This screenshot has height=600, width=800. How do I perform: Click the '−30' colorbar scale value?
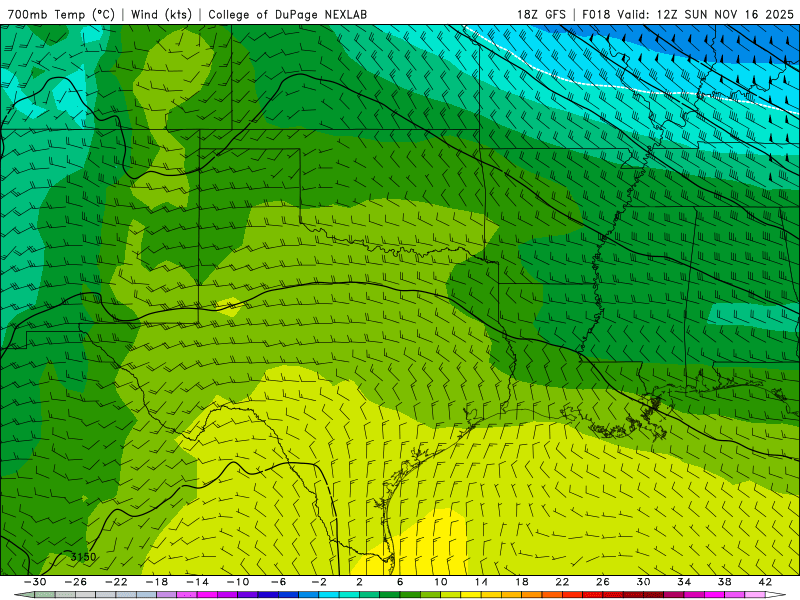coord(35,582)
